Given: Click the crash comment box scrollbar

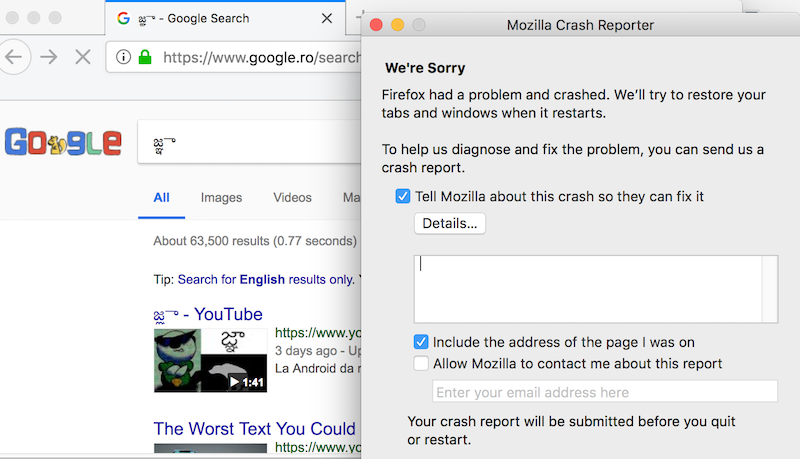Looking at the screenshot, I should click(770, 289).
